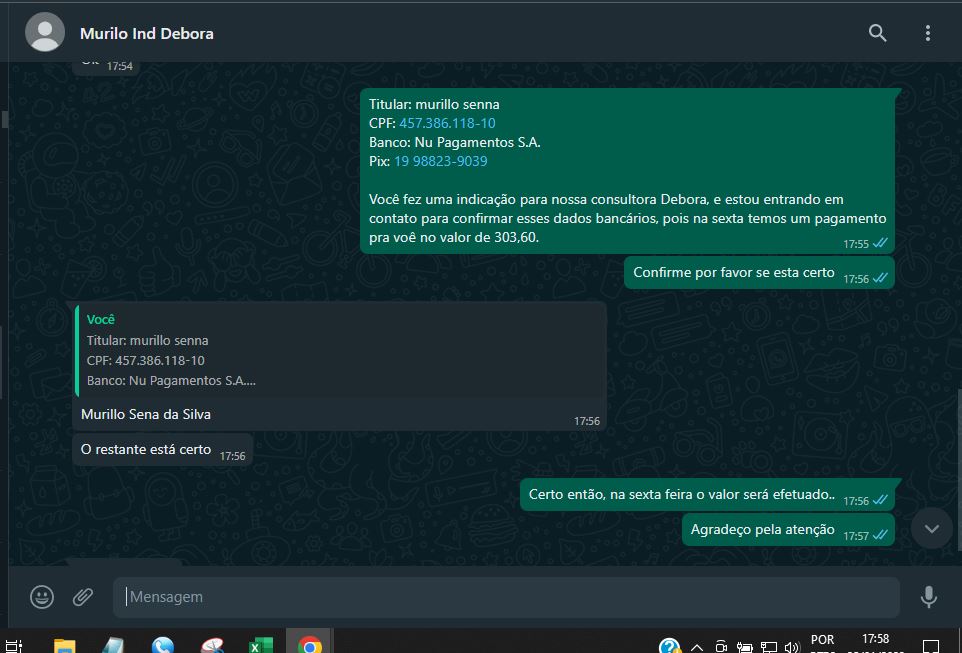Image resolution: width=962 pixels, height=653 pixels.
Task: Open contact info via Murilo Ind Debora name
Action: 146,33
